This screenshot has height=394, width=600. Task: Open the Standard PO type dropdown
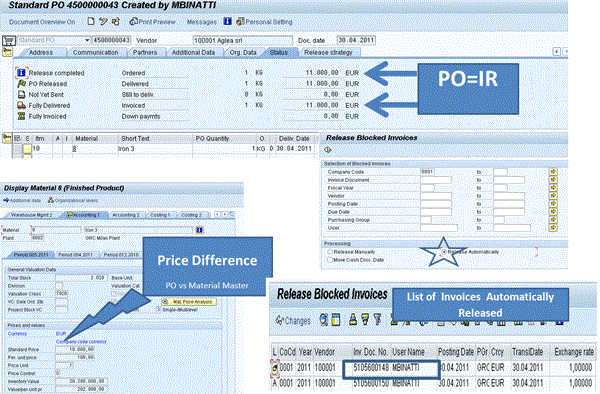pos(87,40)
